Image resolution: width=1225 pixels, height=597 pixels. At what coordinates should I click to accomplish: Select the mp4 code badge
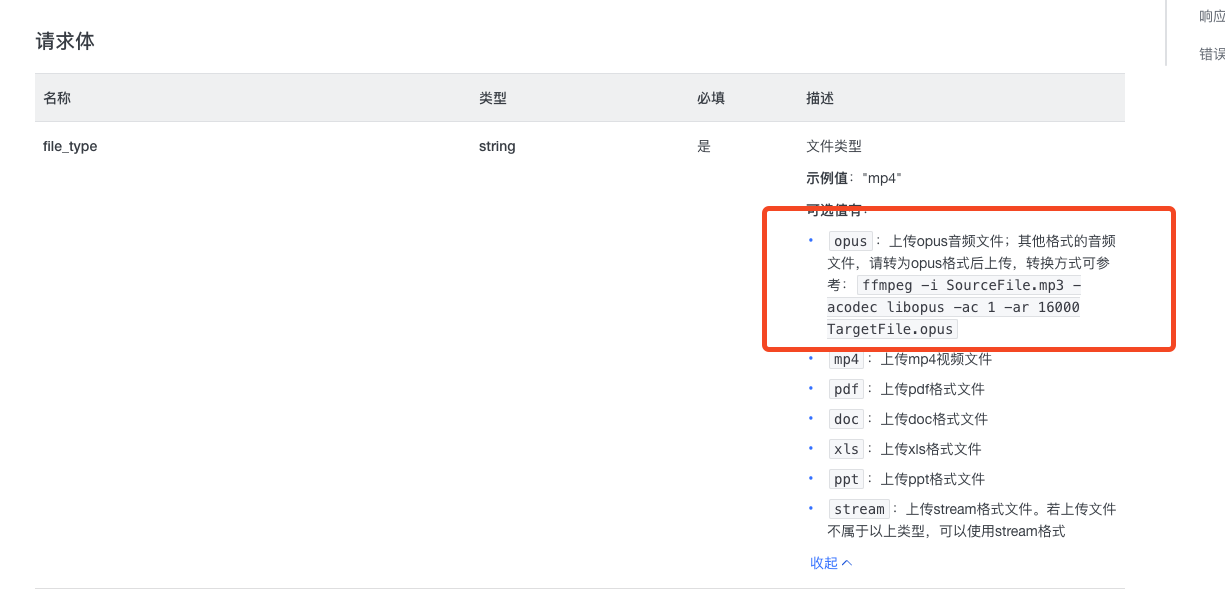click(x=845, y=359)
